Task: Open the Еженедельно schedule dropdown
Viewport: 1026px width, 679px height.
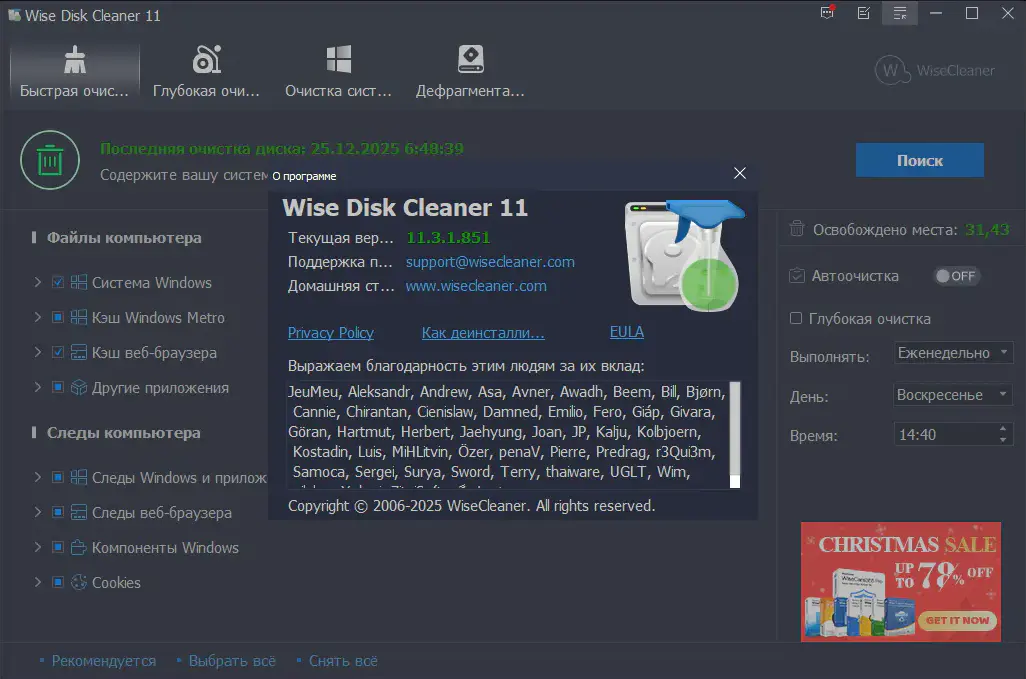Action: point(954,353)
